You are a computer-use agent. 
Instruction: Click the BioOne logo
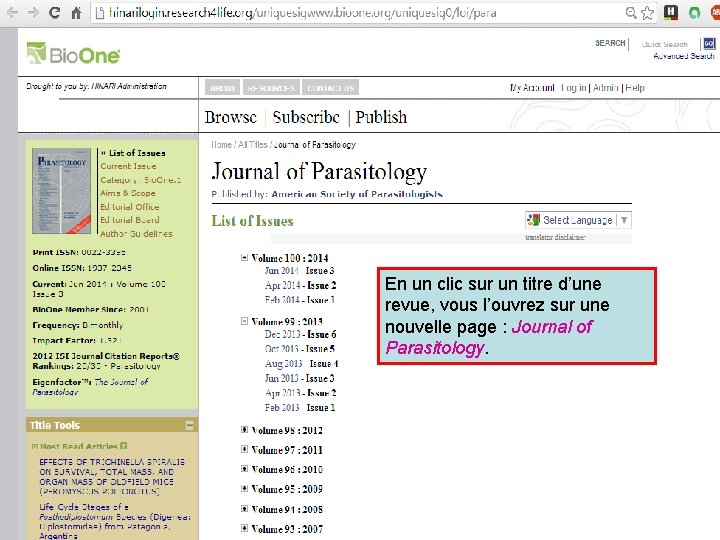tap(73, 54)
